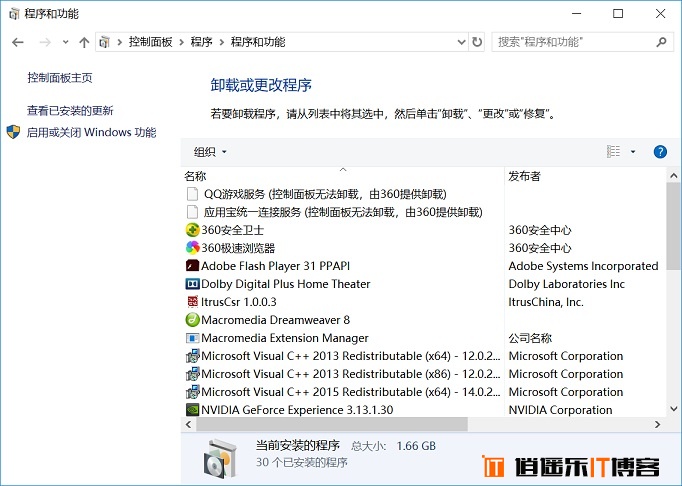Click the search box for 程序和功能

(x=583, y=42)
